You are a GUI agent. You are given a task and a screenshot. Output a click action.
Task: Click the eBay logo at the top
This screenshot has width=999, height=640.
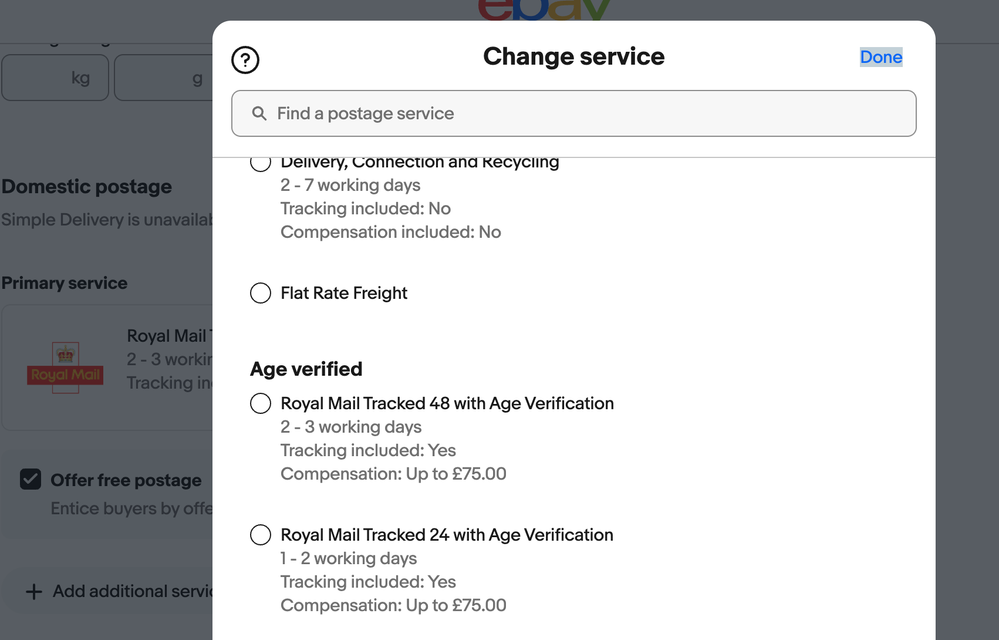pos(545,10)
